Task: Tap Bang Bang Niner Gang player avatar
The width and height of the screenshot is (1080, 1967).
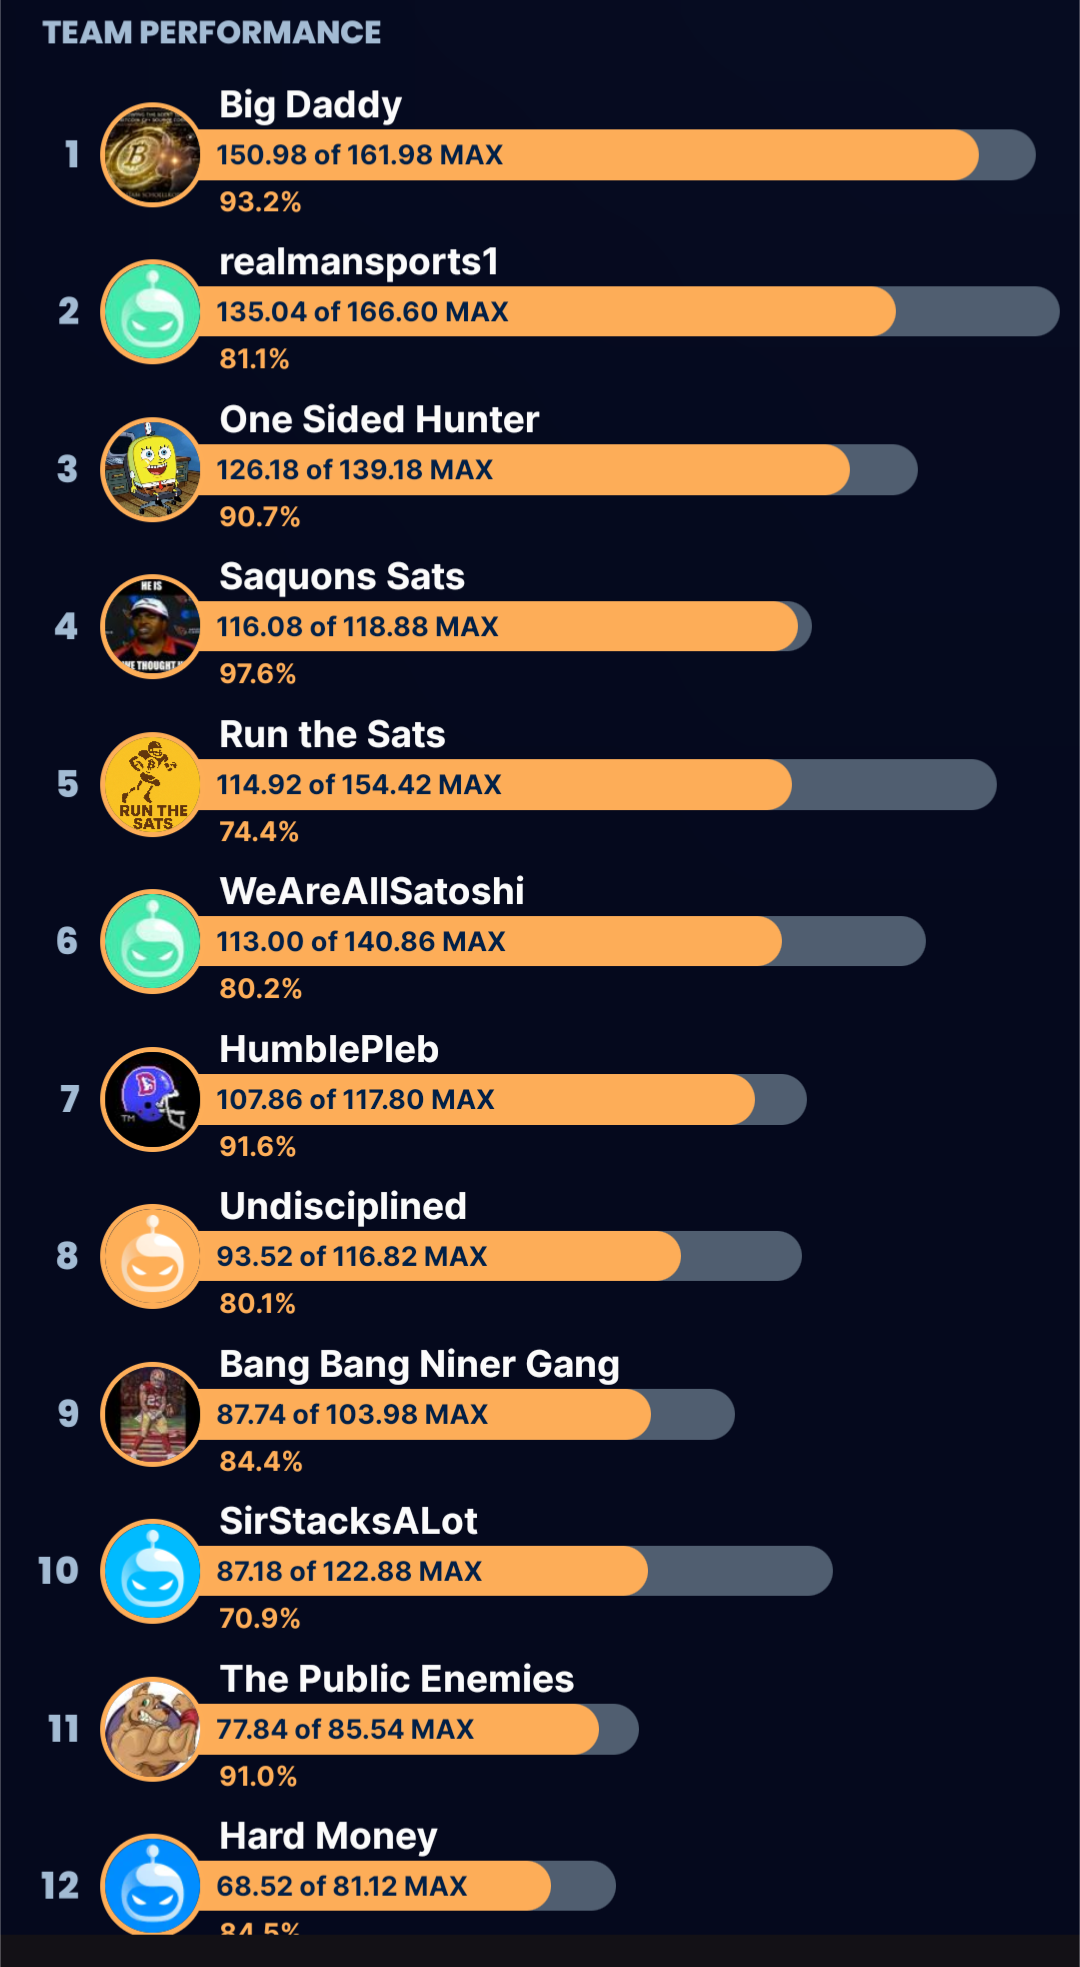Action: (152, 1415)
